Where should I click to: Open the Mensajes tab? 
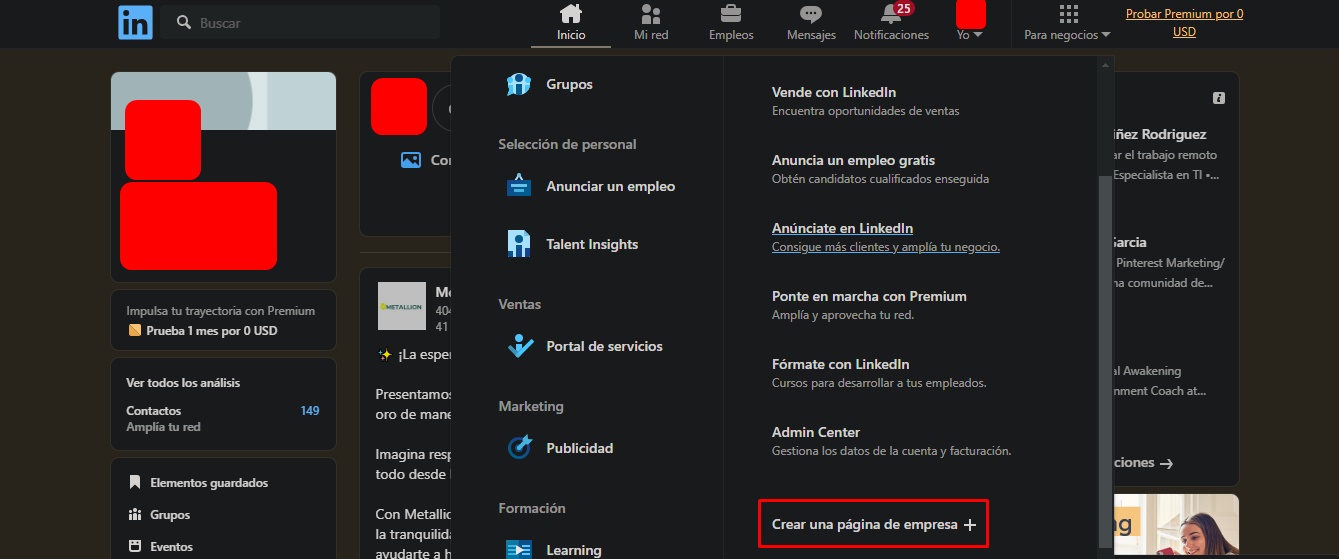pyautogui.click(x=811, y=23)
